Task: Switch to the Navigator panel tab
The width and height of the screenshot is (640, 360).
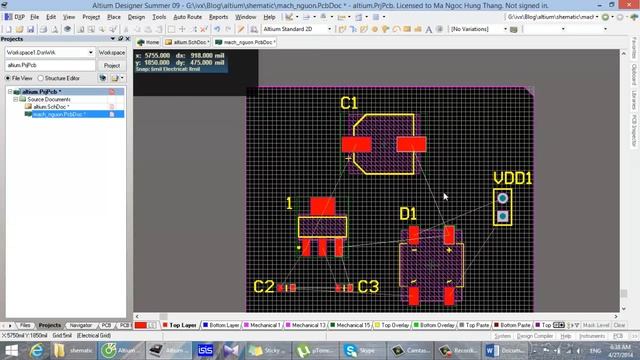Action: point(80,326)
